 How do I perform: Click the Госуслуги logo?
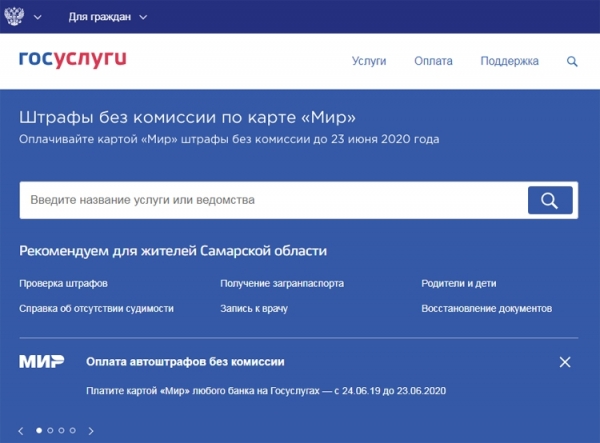coord(73,59)
